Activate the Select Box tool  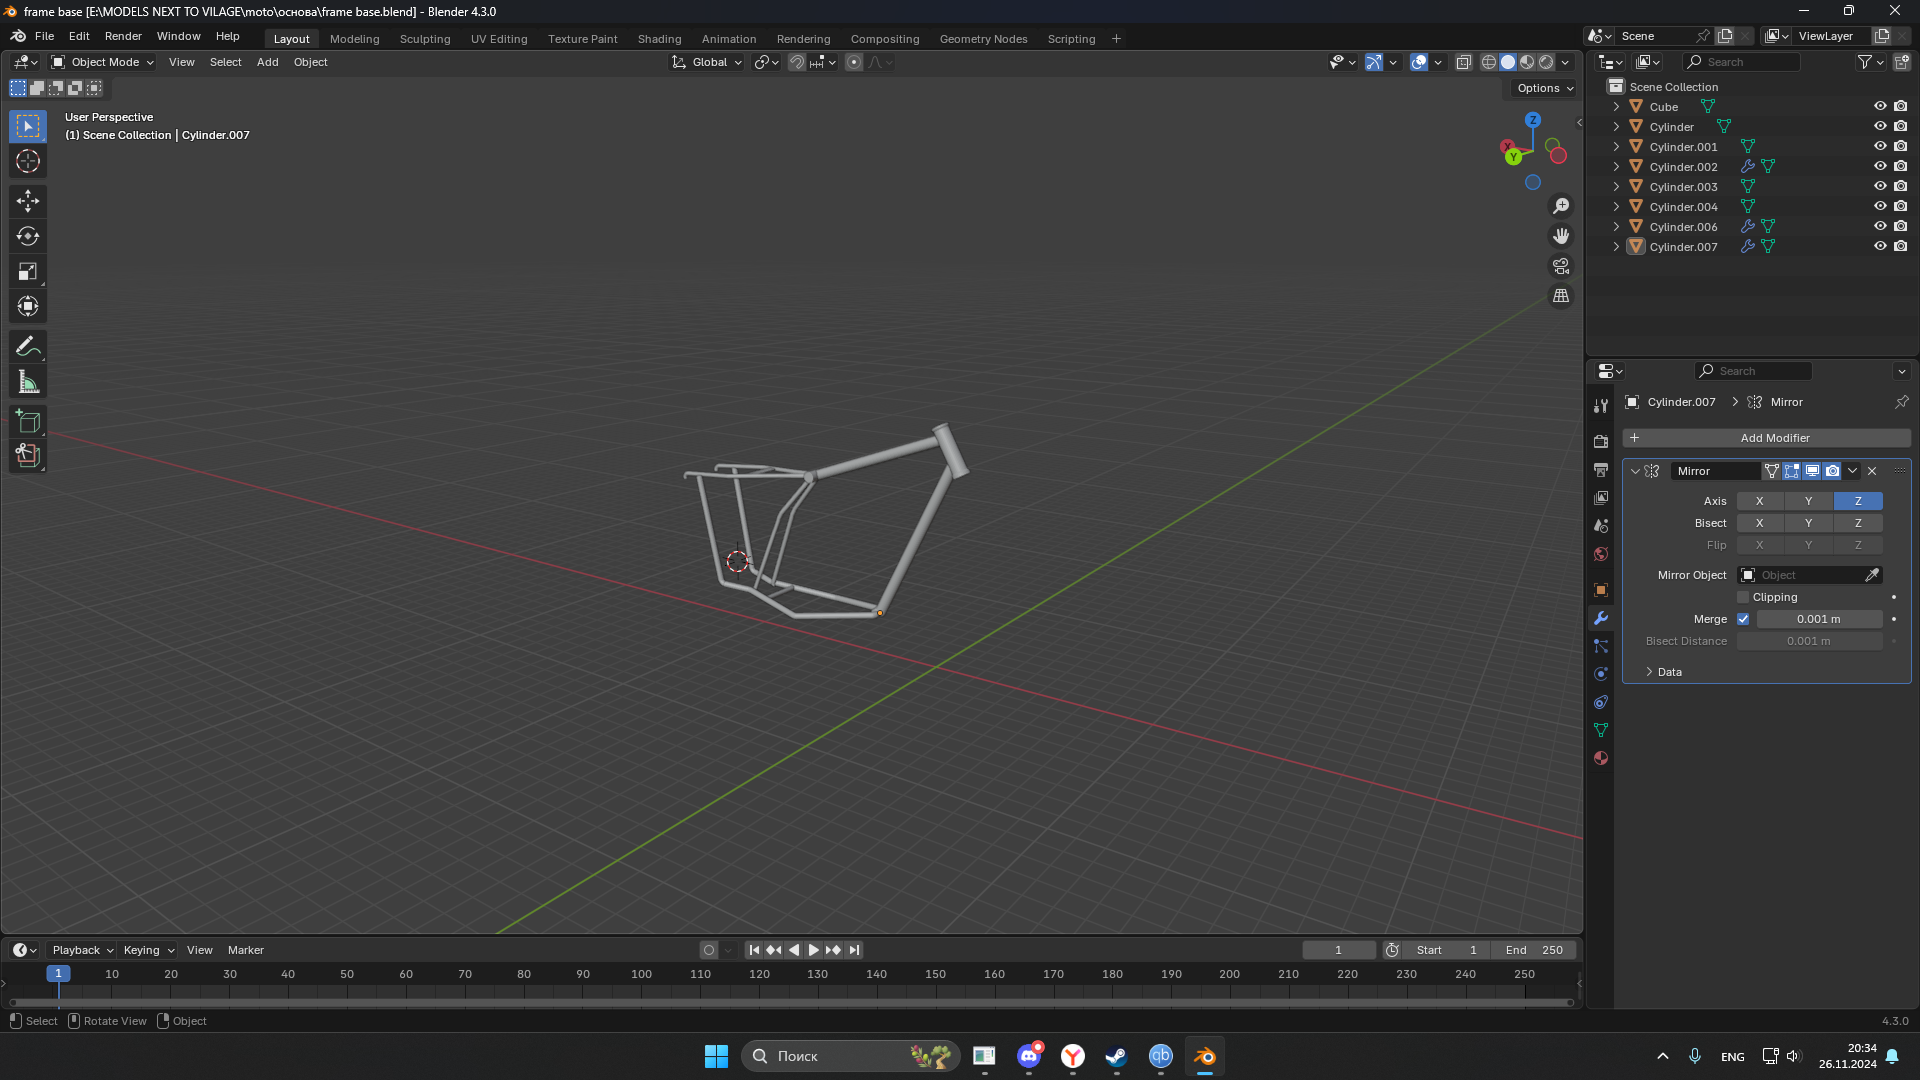(x=28, y=126)
